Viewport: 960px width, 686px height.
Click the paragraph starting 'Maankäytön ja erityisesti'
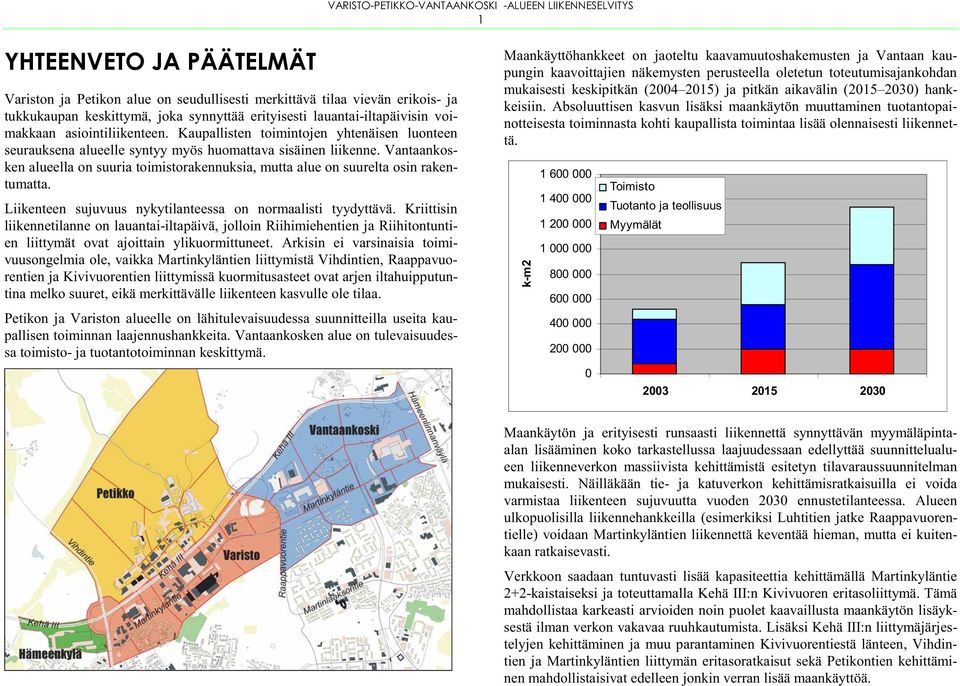730,492
